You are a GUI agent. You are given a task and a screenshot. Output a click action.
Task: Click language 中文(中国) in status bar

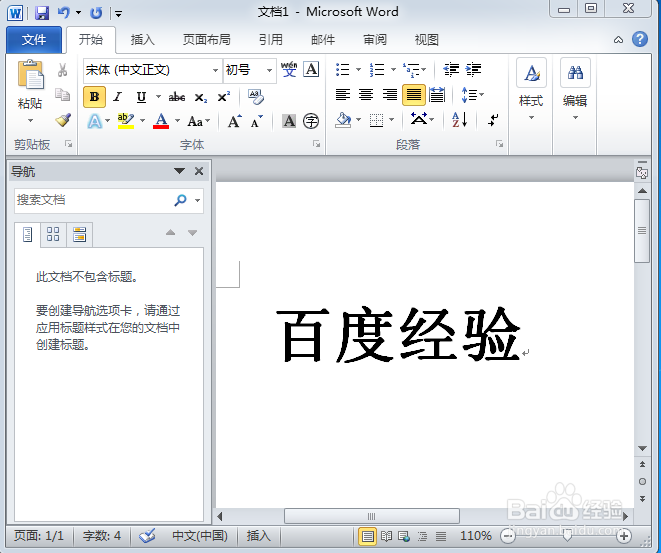(200, 536)
